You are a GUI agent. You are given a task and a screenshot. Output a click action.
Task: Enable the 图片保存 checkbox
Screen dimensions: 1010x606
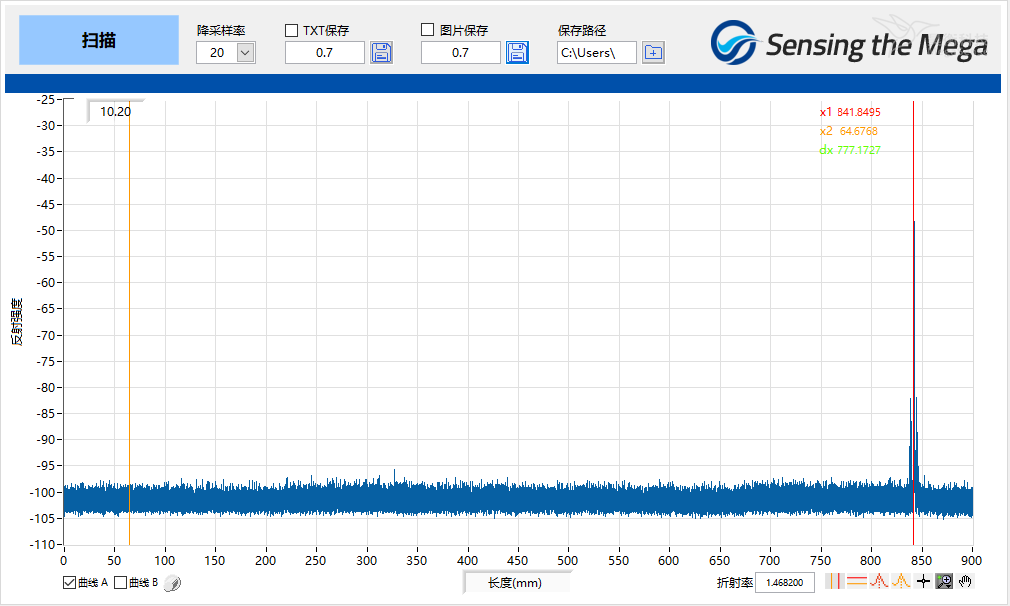coord(427,30)
